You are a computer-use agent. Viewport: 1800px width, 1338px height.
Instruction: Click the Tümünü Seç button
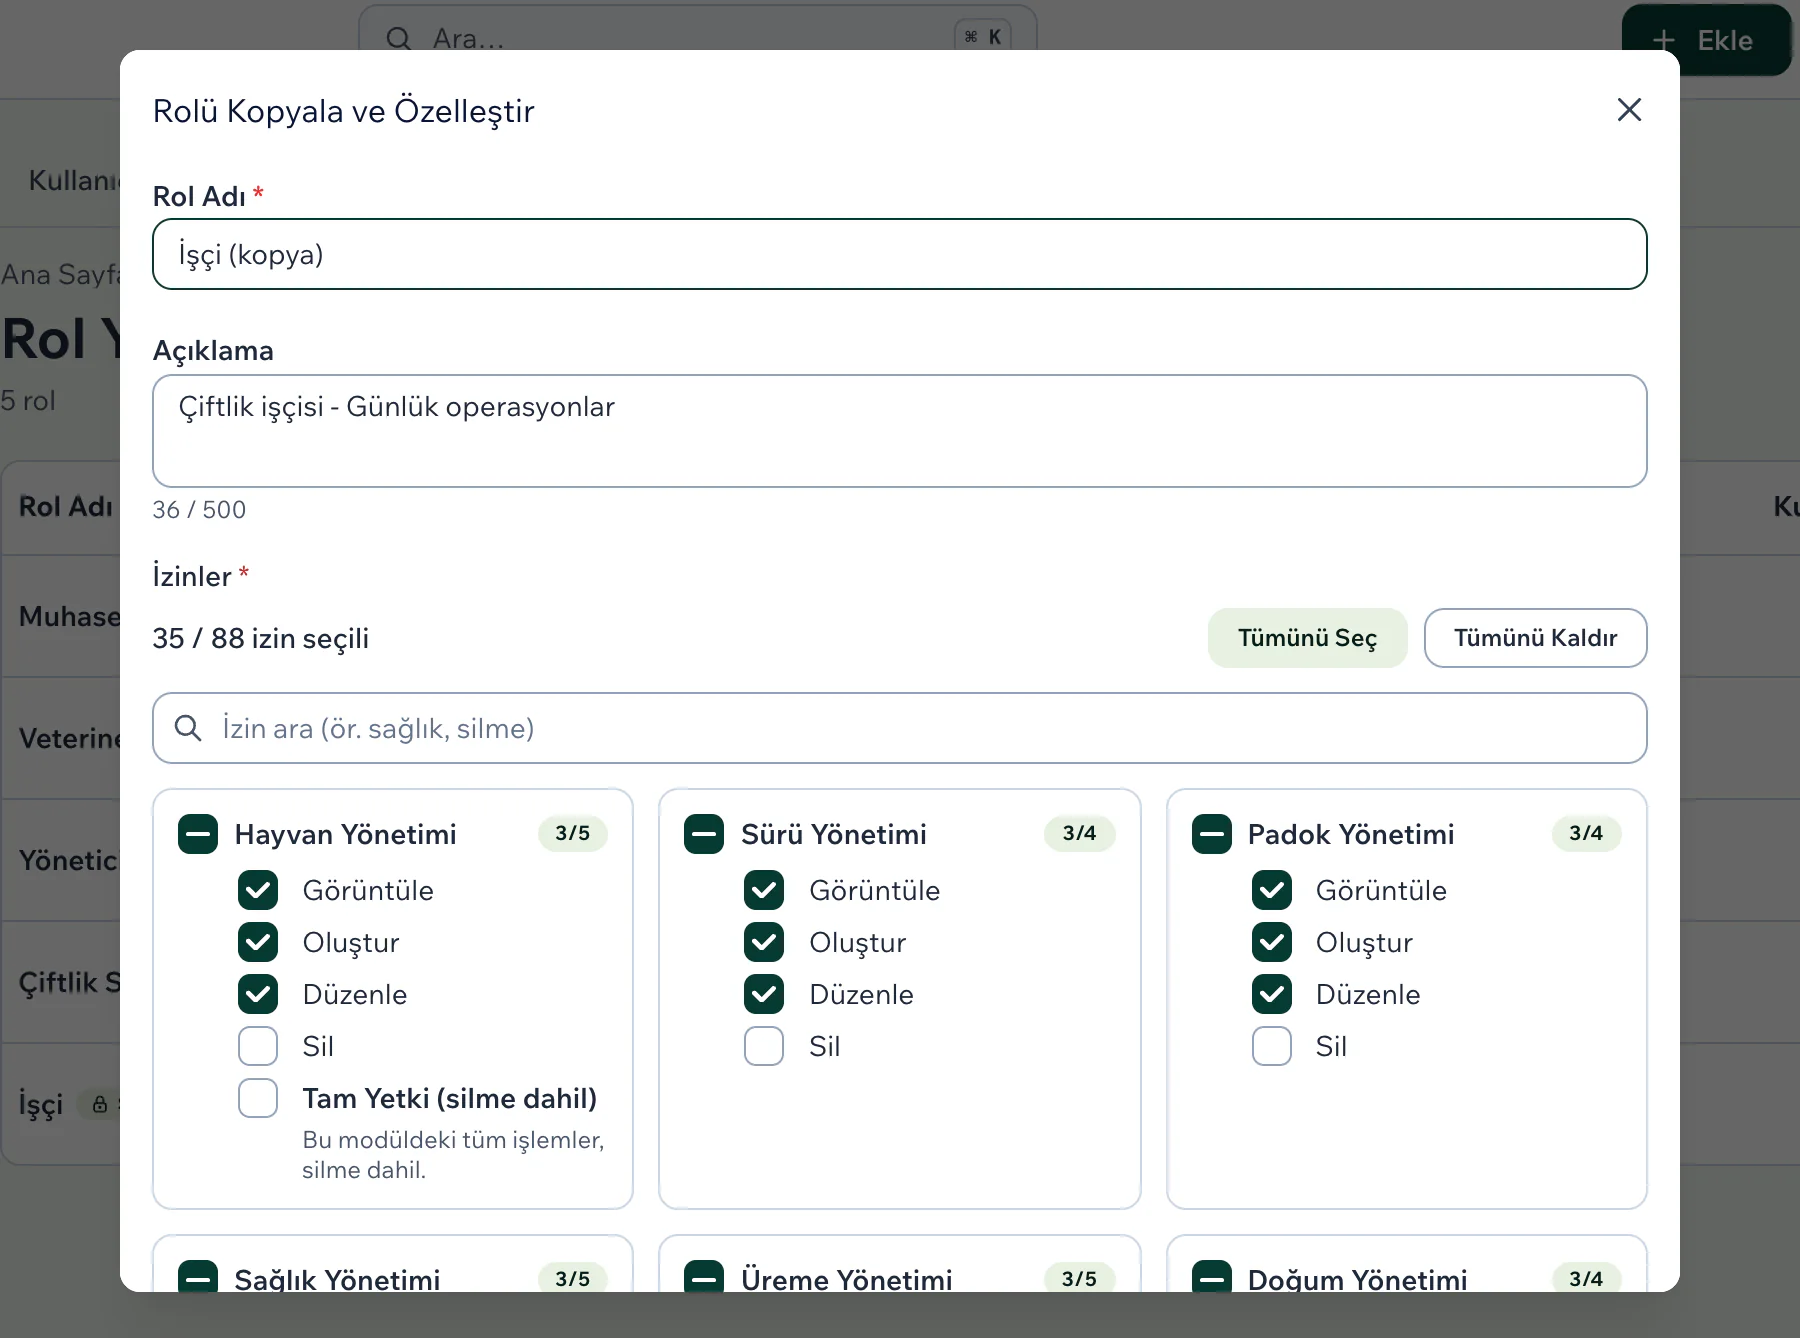pos(1307,638)
